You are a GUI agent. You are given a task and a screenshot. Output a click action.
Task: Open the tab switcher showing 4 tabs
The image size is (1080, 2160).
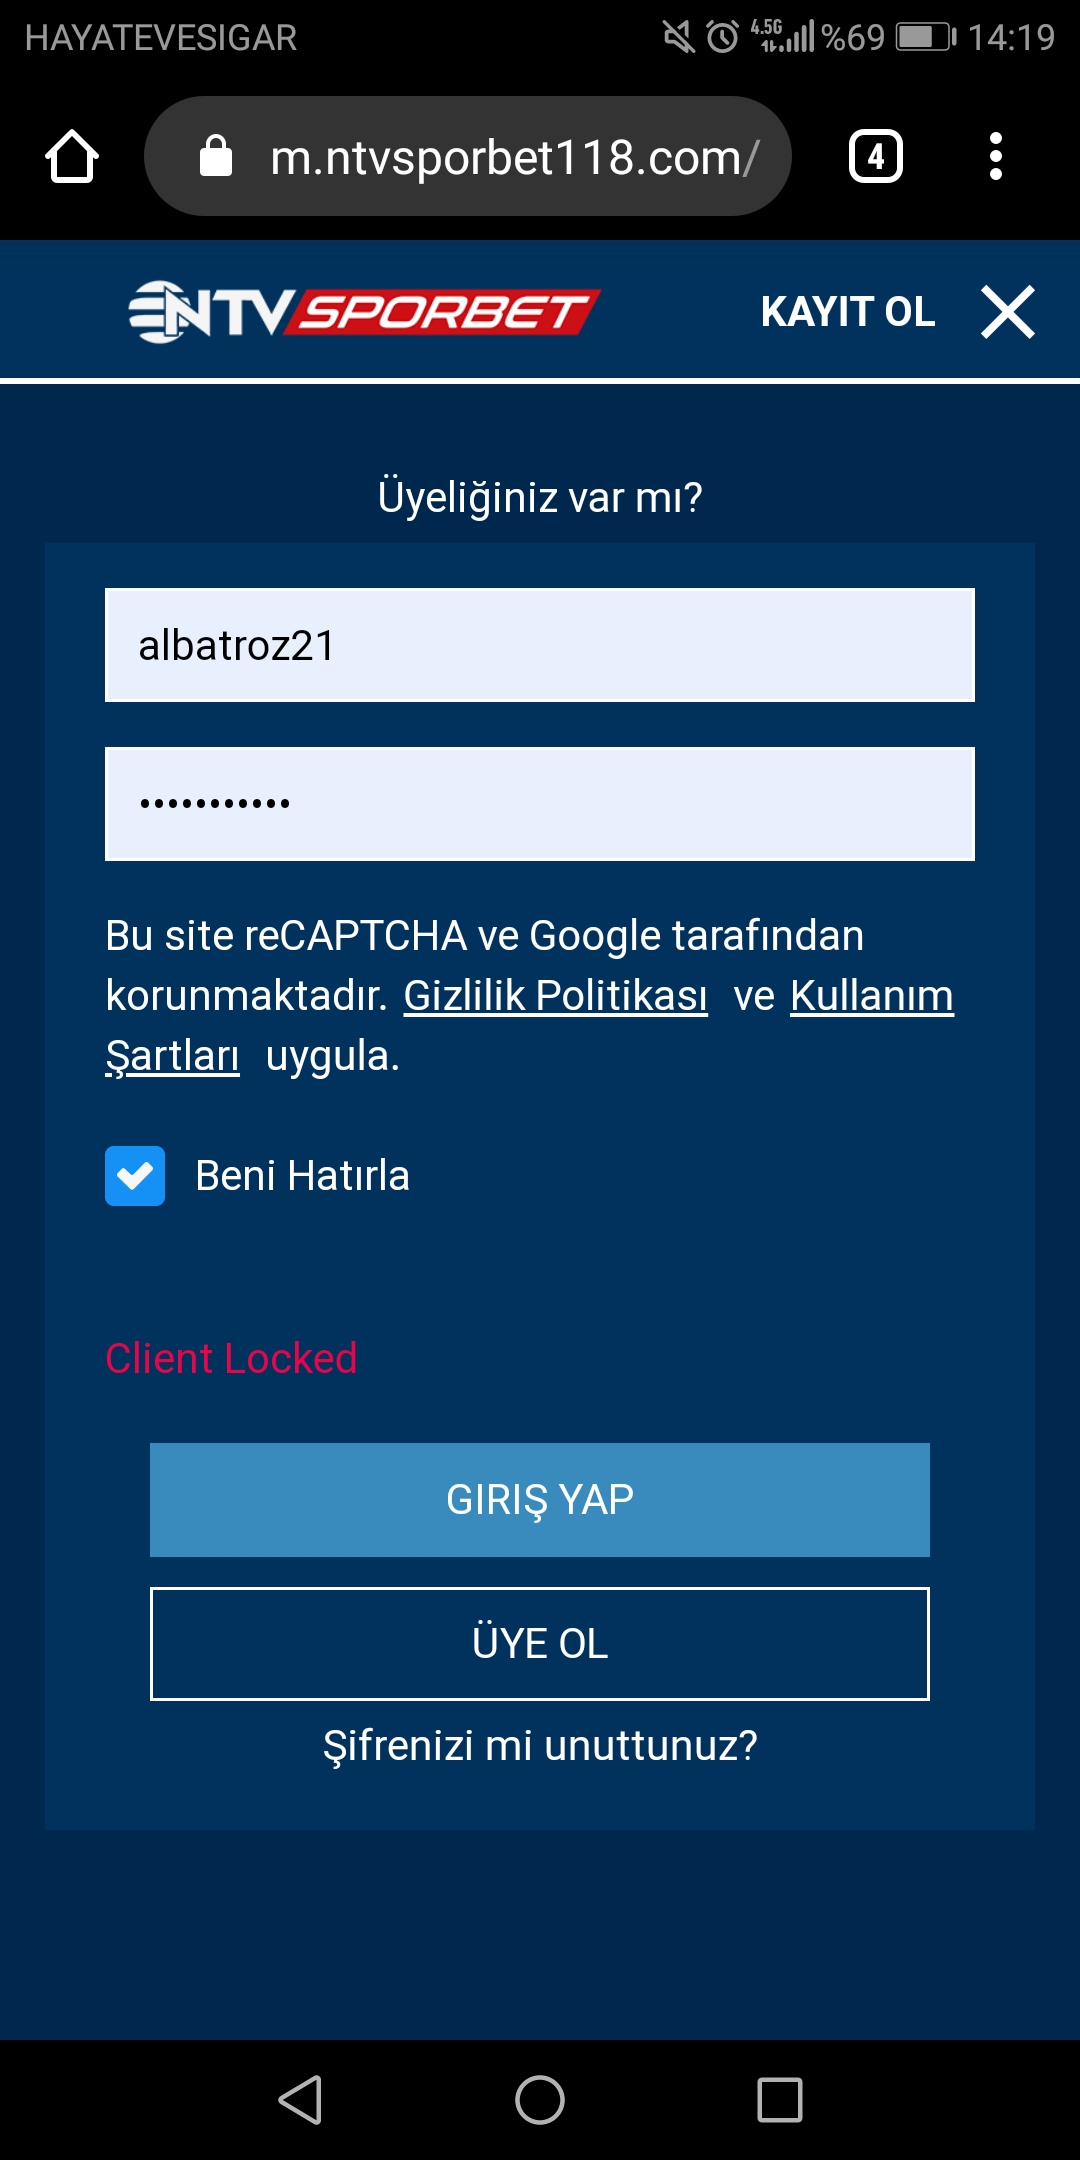point(876,157)
